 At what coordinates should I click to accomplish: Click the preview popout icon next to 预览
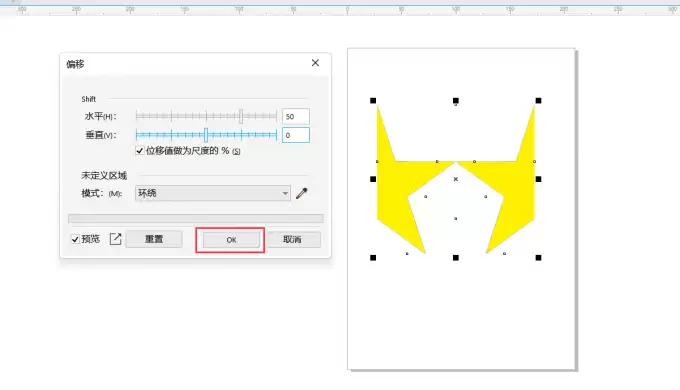click(115, 239)
